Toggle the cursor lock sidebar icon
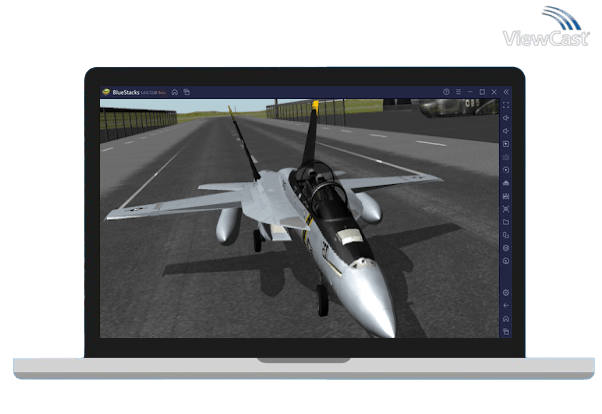The height and width of the screenshot is (414, 602). [506, 144]
